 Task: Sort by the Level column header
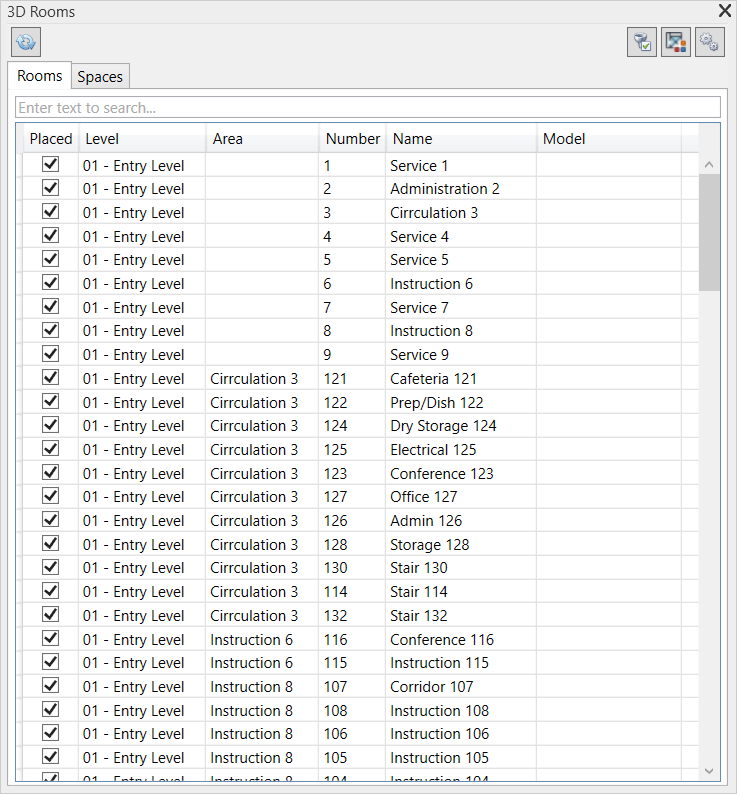pyautogui.click(x=142, y=139)
